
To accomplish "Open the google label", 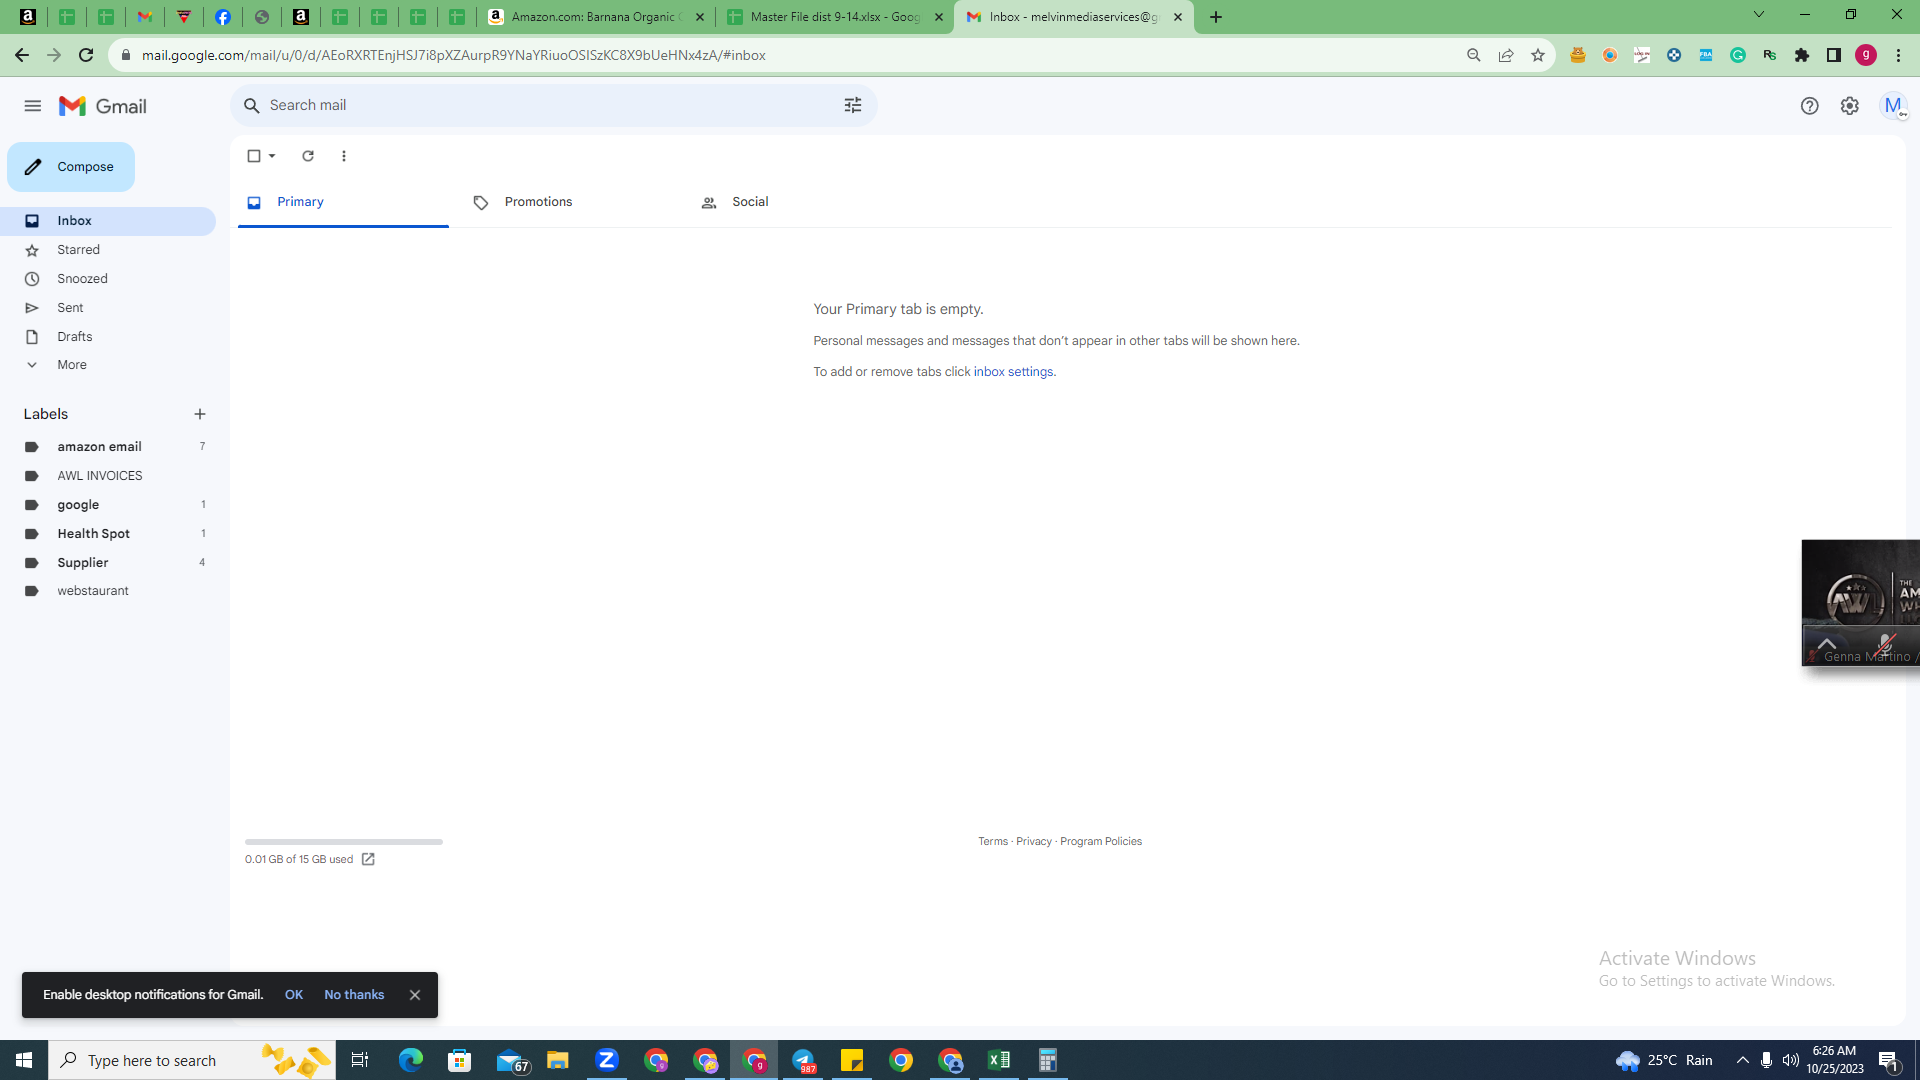I will coord(108,505).
